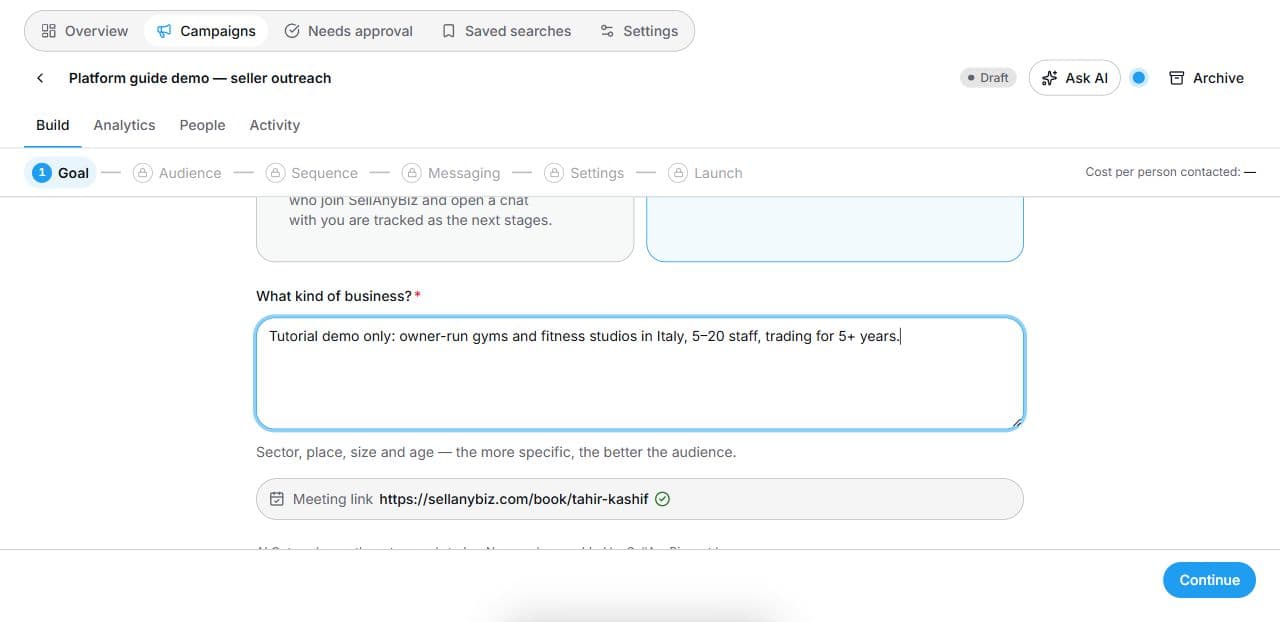Screen dimensions: 1280x622
Task: Click the text area resize handle
Action: tap(1017, 423)
